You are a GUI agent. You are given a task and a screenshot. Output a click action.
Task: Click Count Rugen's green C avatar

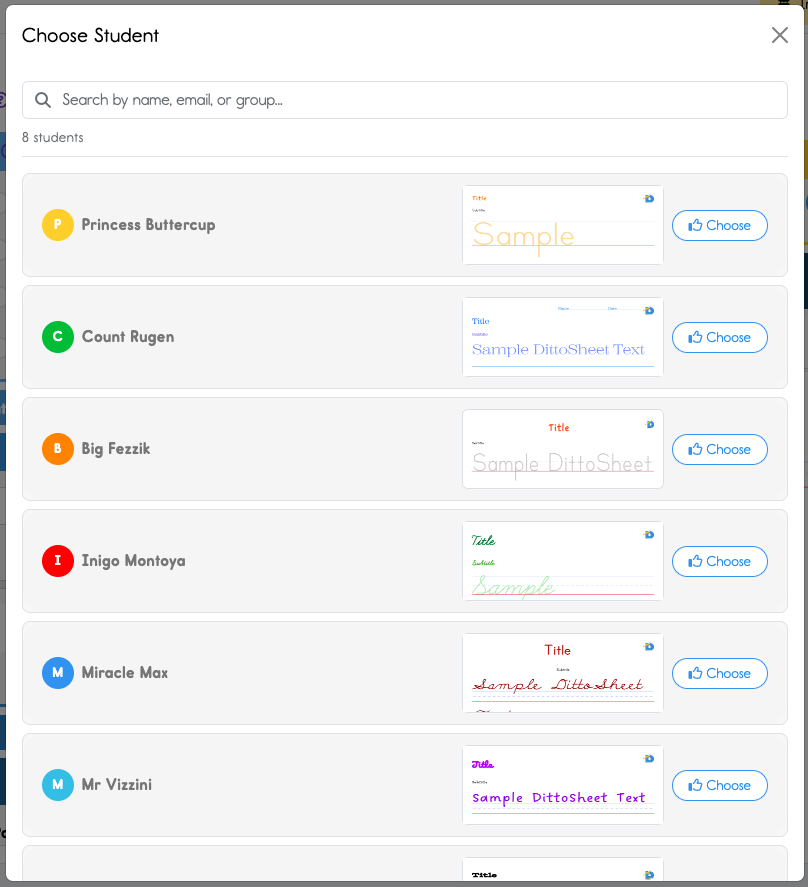click(57, 337)
